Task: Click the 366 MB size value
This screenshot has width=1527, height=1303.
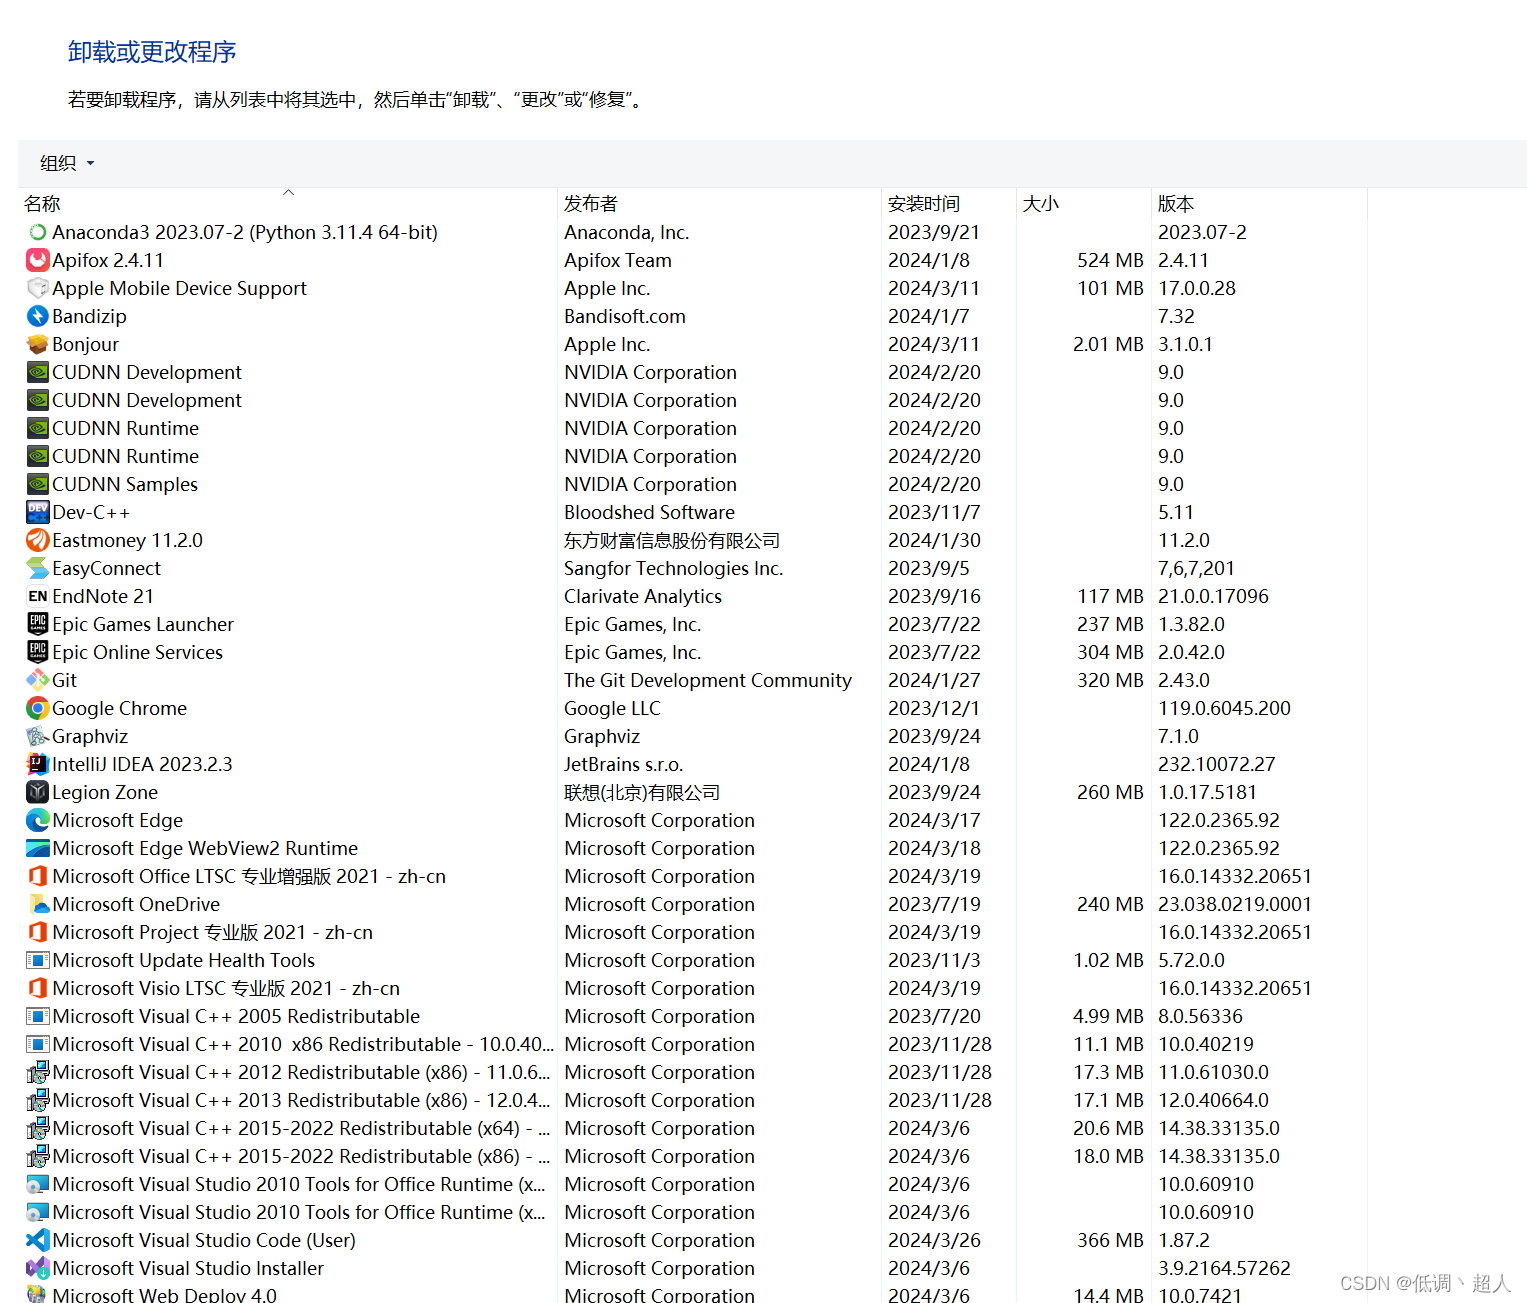Action: coord(1110,1240)
